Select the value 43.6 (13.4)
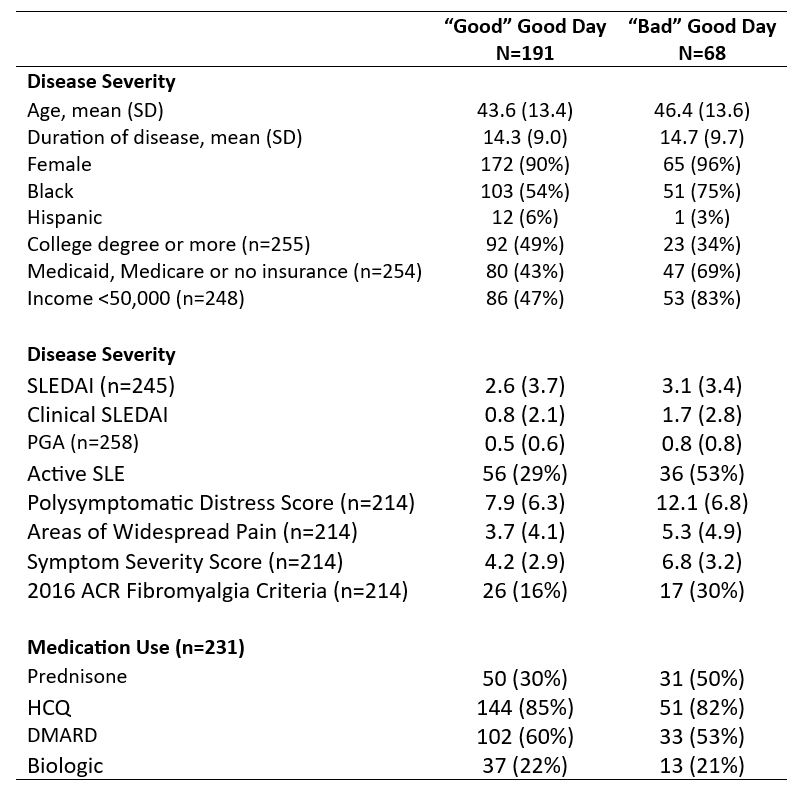 point(525,110)
